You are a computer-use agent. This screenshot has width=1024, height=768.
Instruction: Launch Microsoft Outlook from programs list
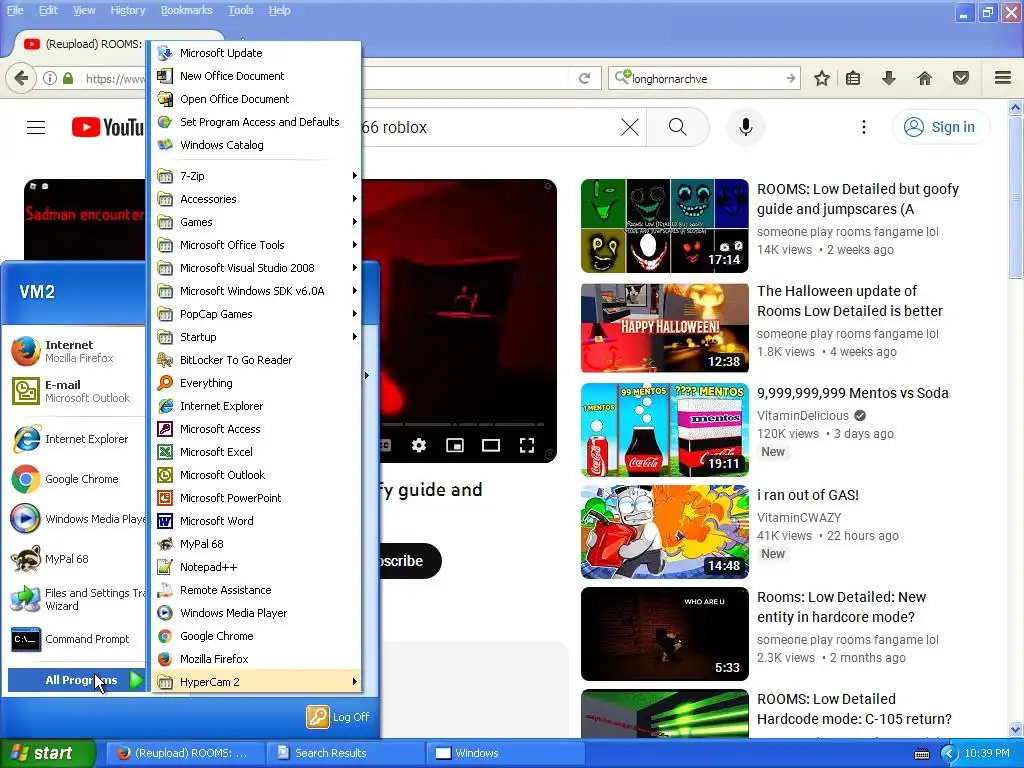256,475
